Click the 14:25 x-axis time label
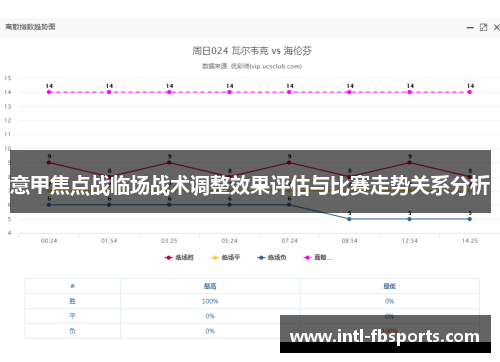This screenshot has width=500, height=362. (x=470, y=241)
